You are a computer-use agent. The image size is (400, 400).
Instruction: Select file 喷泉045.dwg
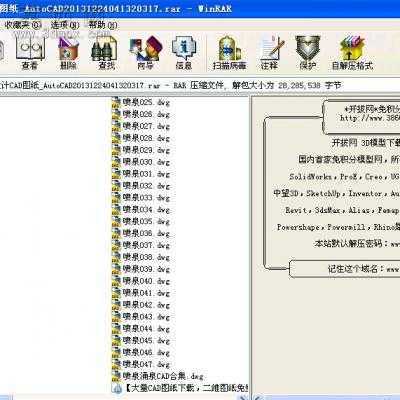[141, 340]
